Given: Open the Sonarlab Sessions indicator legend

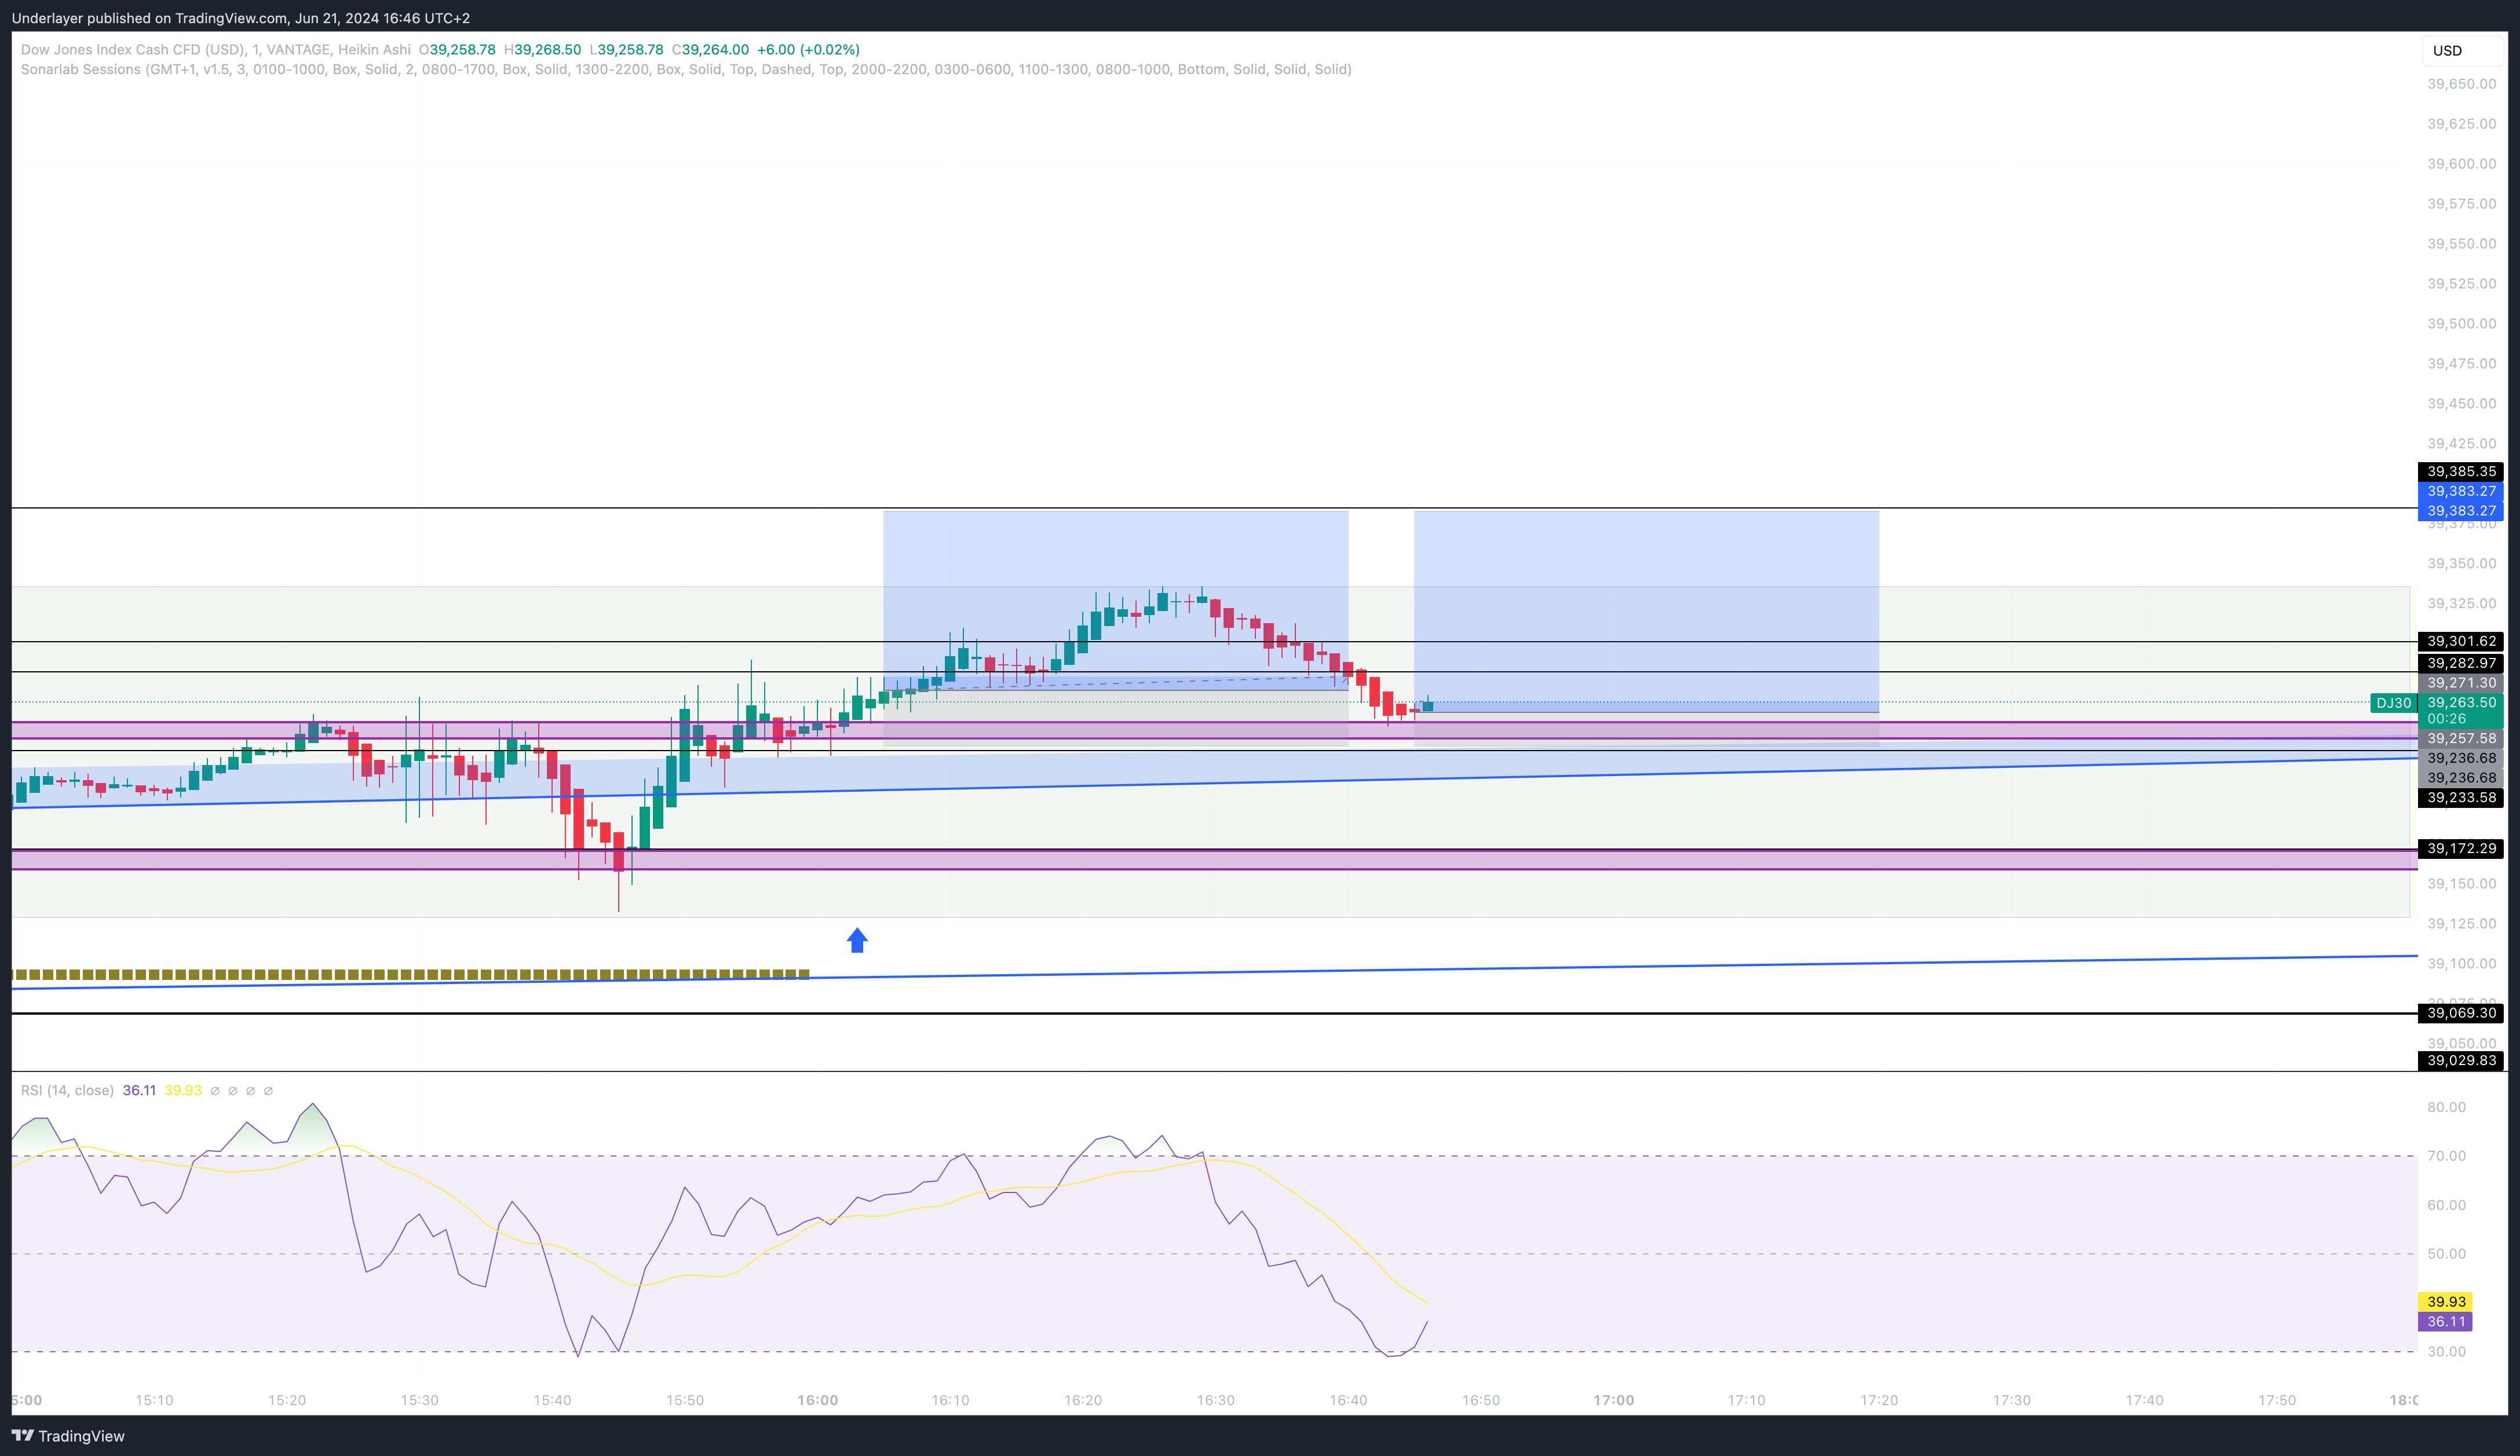Looking at the screenshot, I should 685,69.
